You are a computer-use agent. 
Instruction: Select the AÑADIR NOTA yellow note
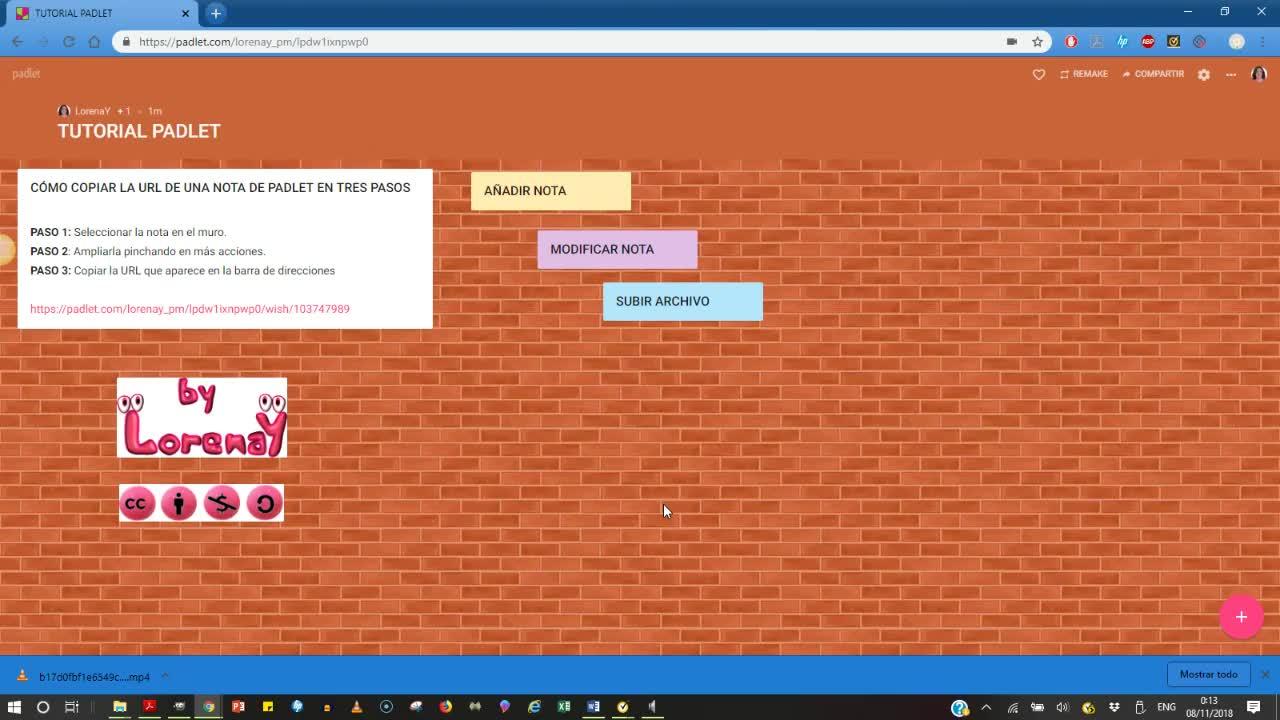click(x=551, y=191)
